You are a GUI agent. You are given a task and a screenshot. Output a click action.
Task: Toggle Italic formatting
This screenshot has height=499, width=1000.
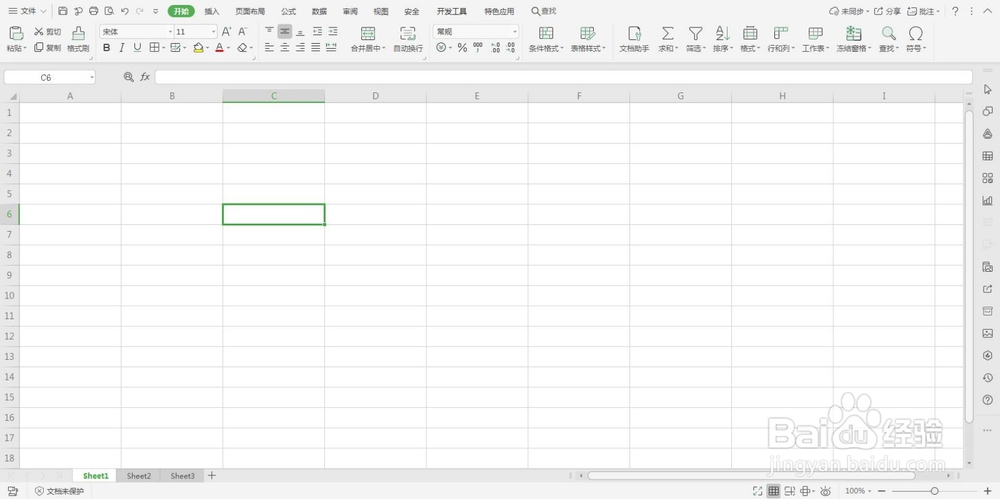click(122, 48)
